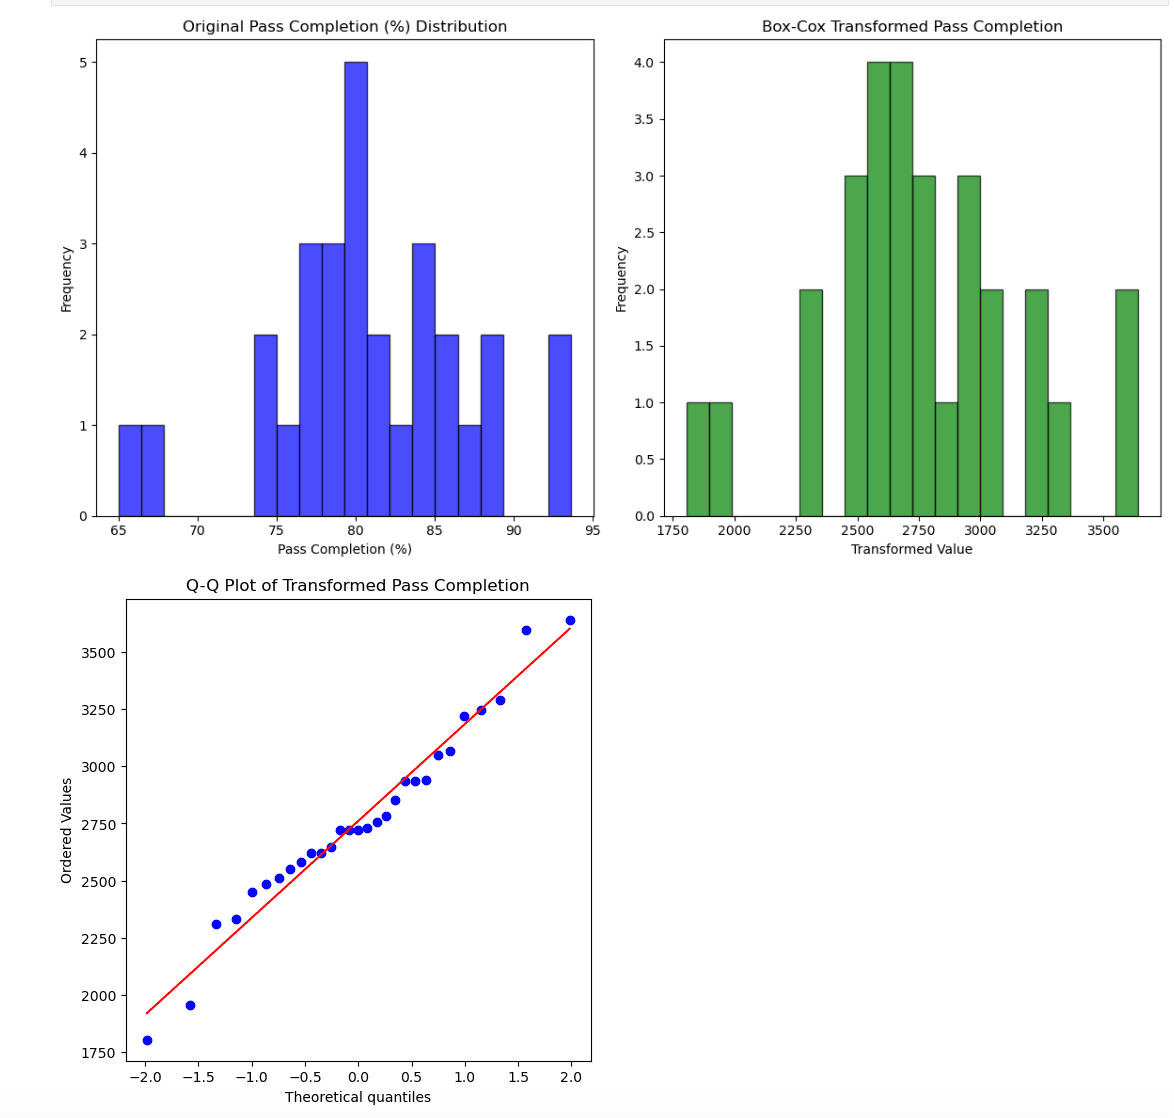Click the "65" tick on the blue histogram axis
Image resolution: width=1174 pixels, height=1118 pixels.
tap(118, 530)
